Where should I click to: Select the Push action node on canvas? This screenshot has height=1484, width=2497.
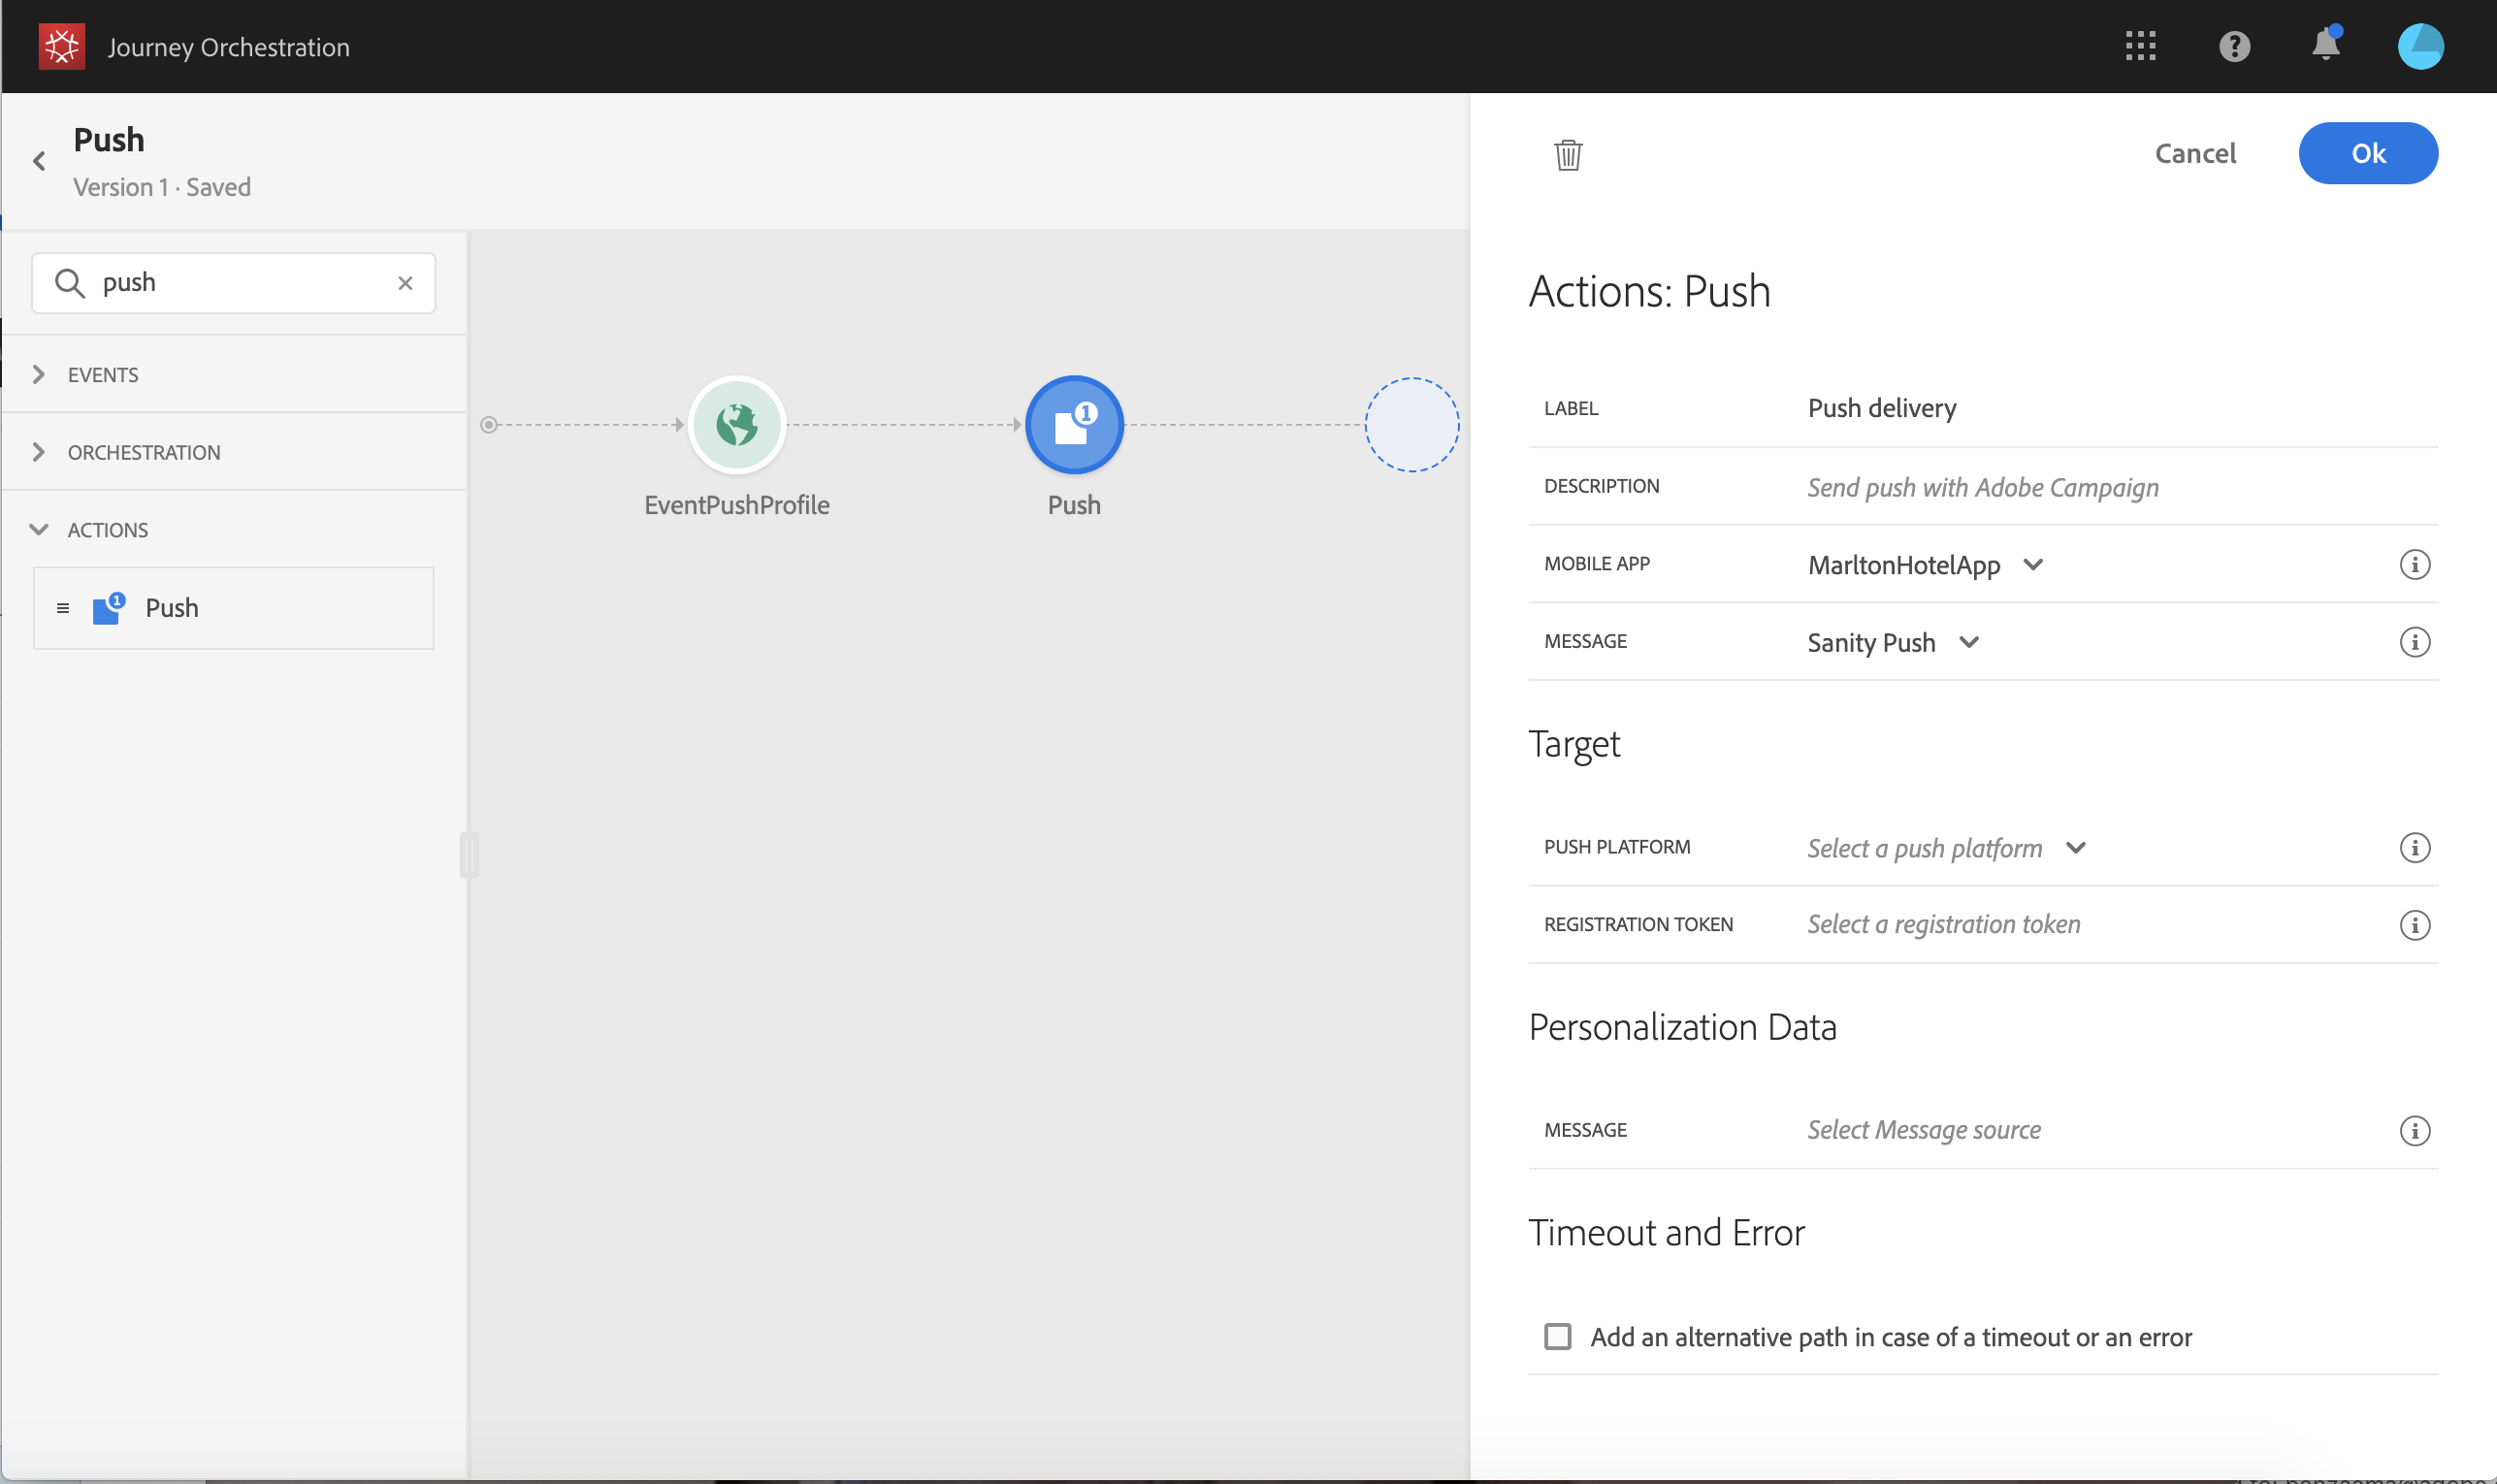pos(1074,425)
